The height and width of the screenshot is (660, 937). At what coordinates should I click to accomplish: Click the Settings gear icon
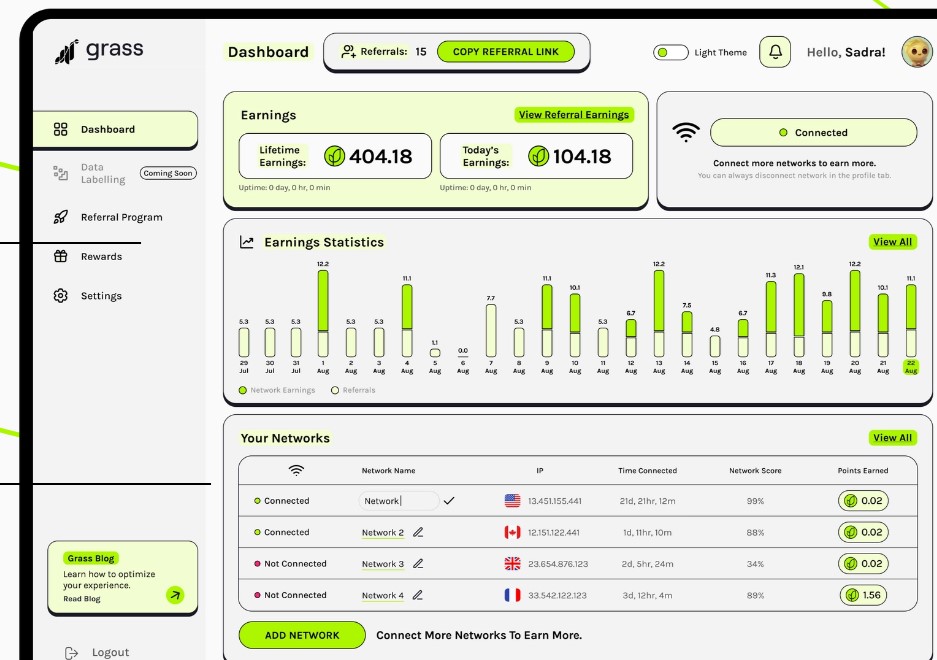(60, 295)
